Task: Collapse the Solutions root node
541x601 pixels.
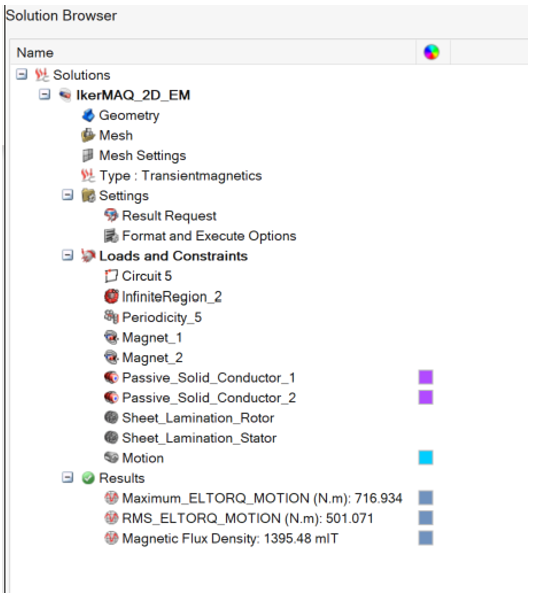Action: 22,74
